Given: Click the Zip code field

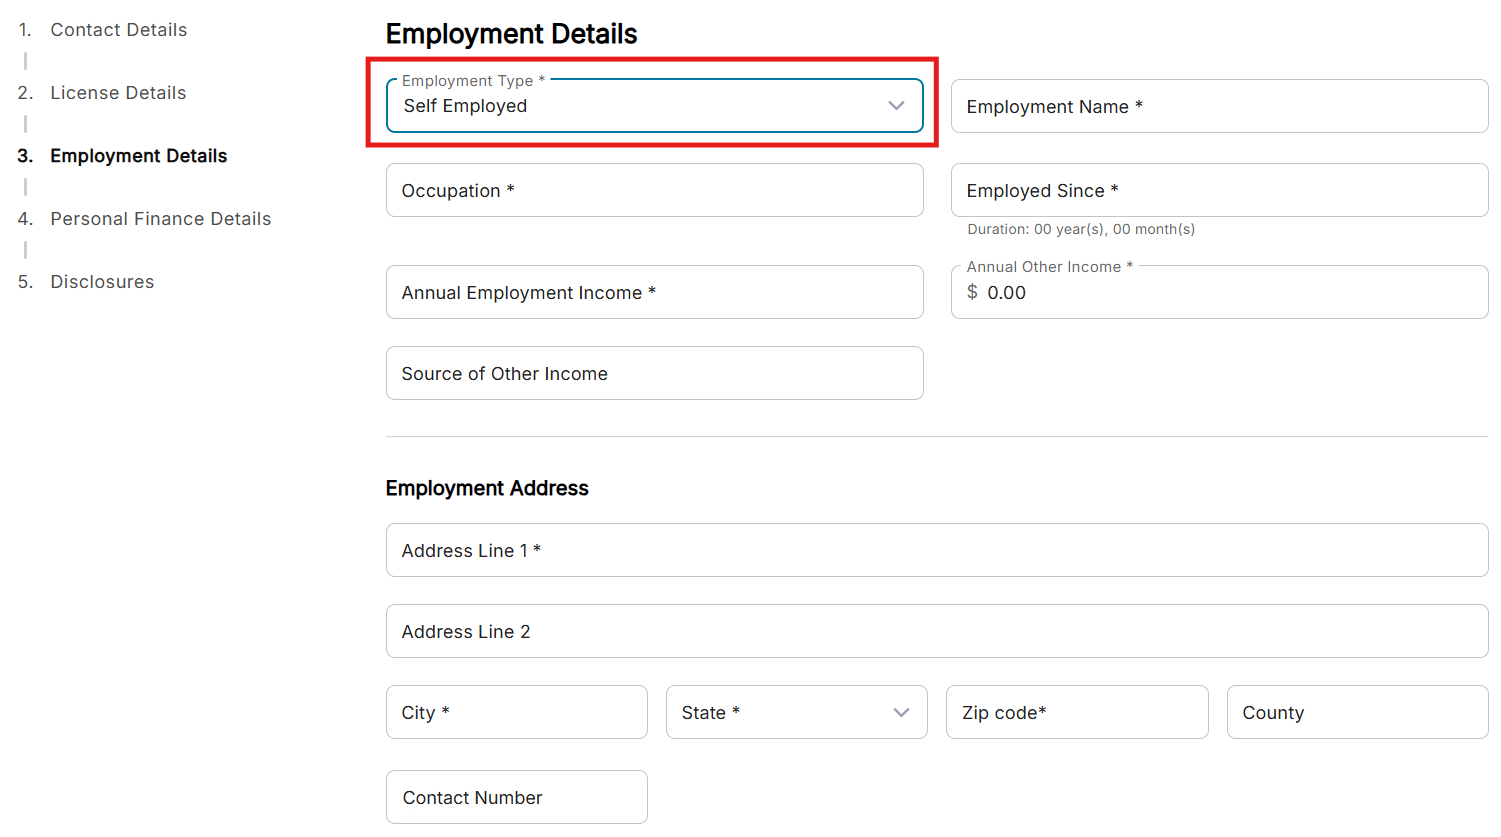Looking at the screenshot, I should tap(1076, 712).
